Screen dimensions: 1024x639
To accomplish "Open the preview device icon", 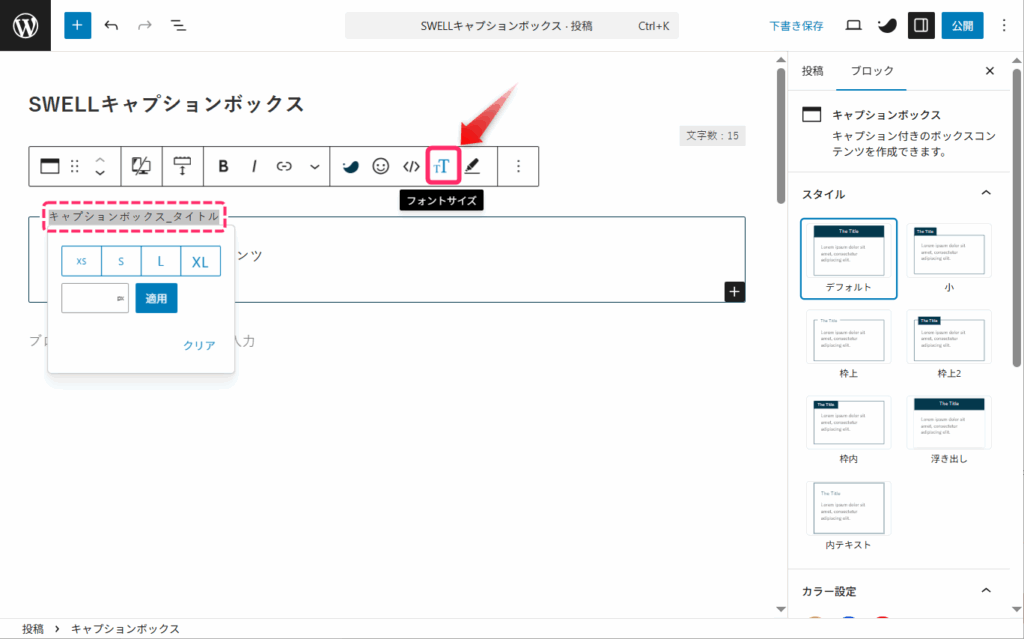I will tap(853, 25).
